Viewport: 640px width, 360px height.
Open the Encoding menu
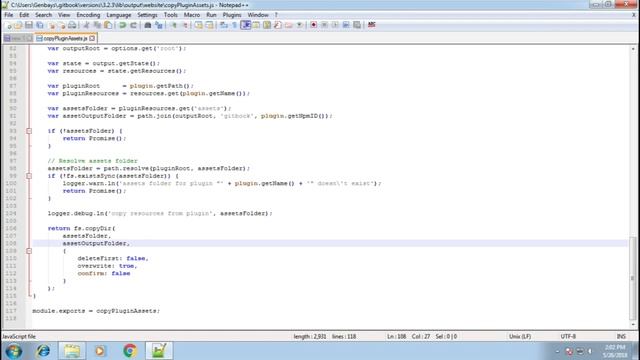pos(88,15)
